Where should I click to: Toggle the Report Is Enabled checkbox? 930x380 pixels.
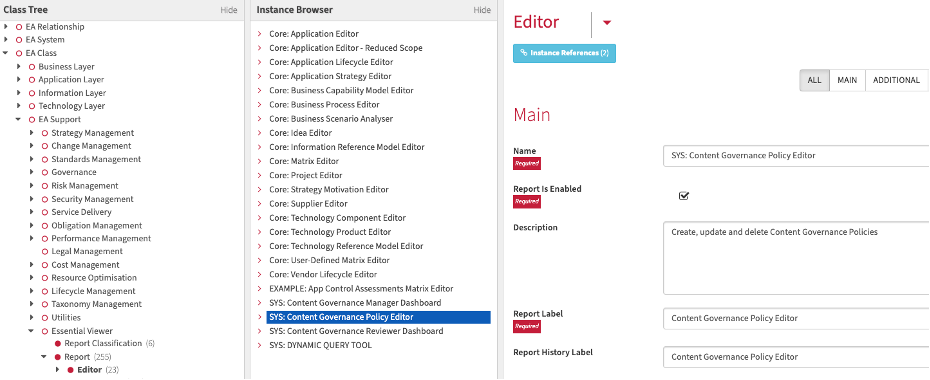684,196
